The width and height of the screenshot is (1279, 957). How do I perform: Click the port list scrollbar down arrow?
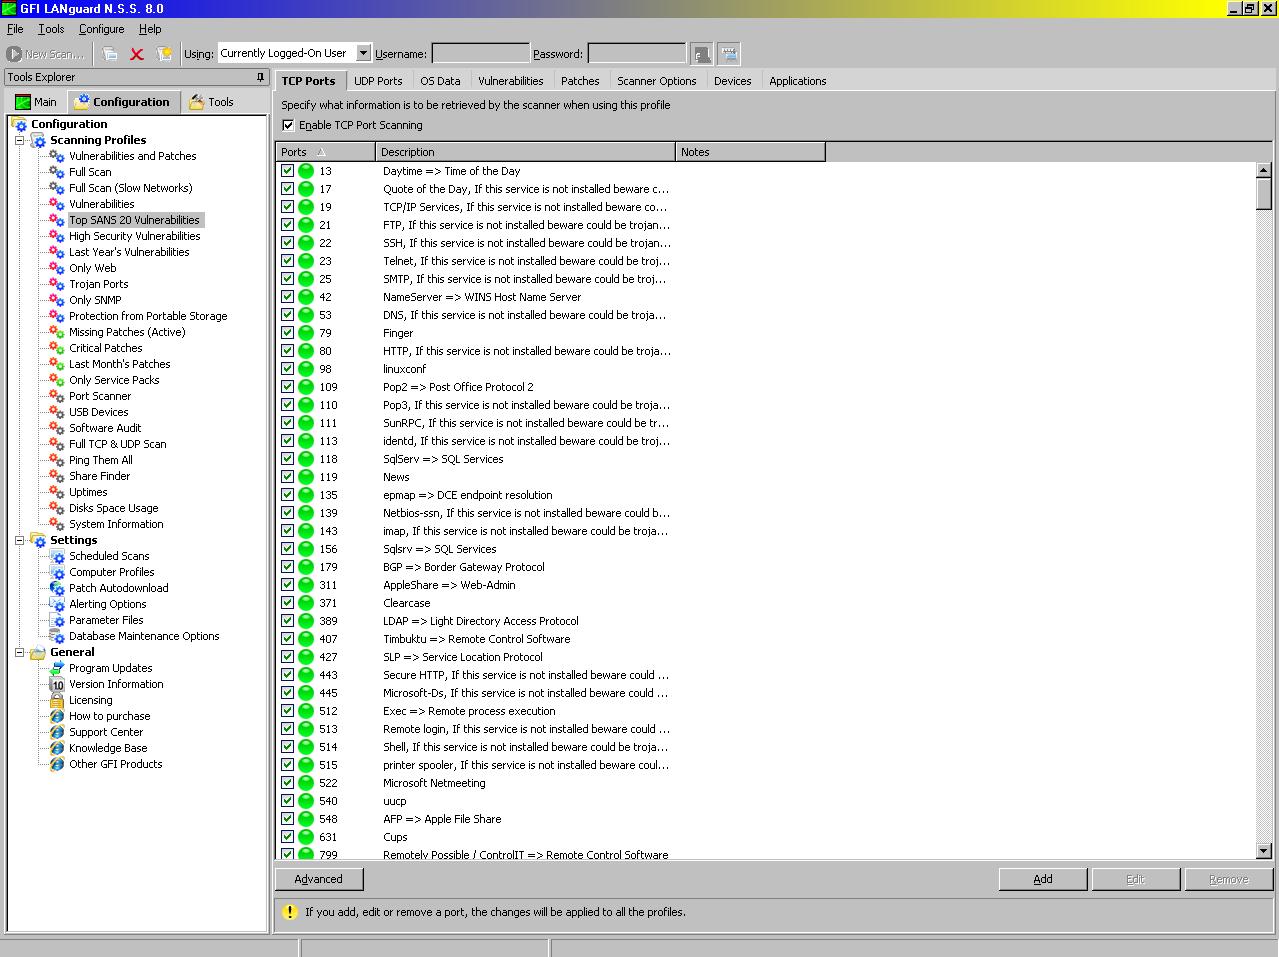(x=1263, y=851)
